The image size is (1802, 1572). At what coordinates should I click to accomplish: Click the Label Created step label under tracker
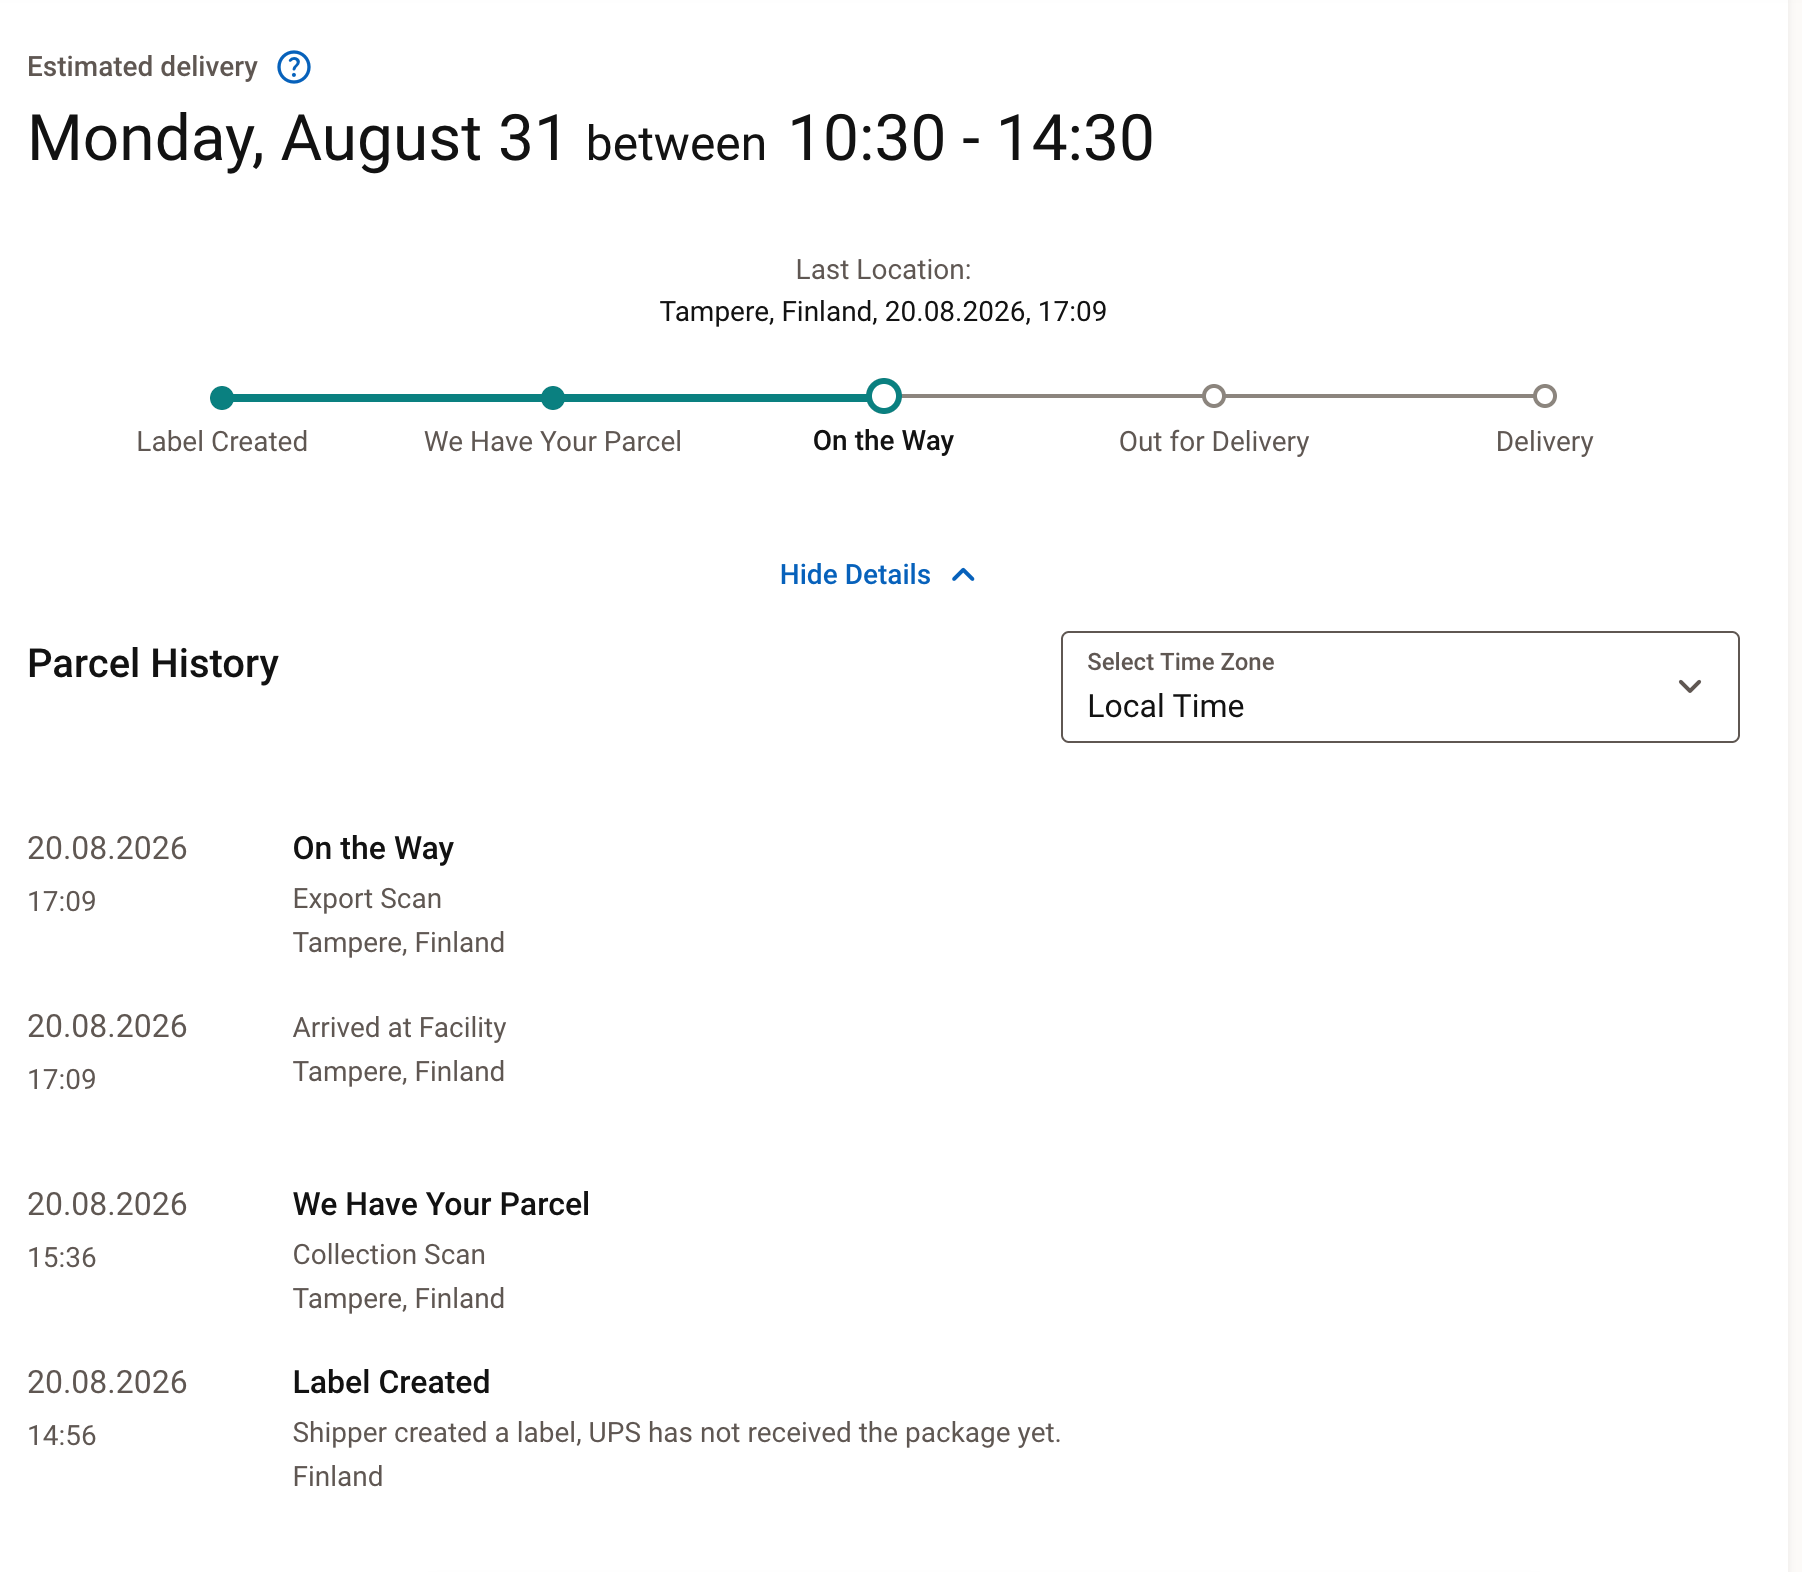222,441
